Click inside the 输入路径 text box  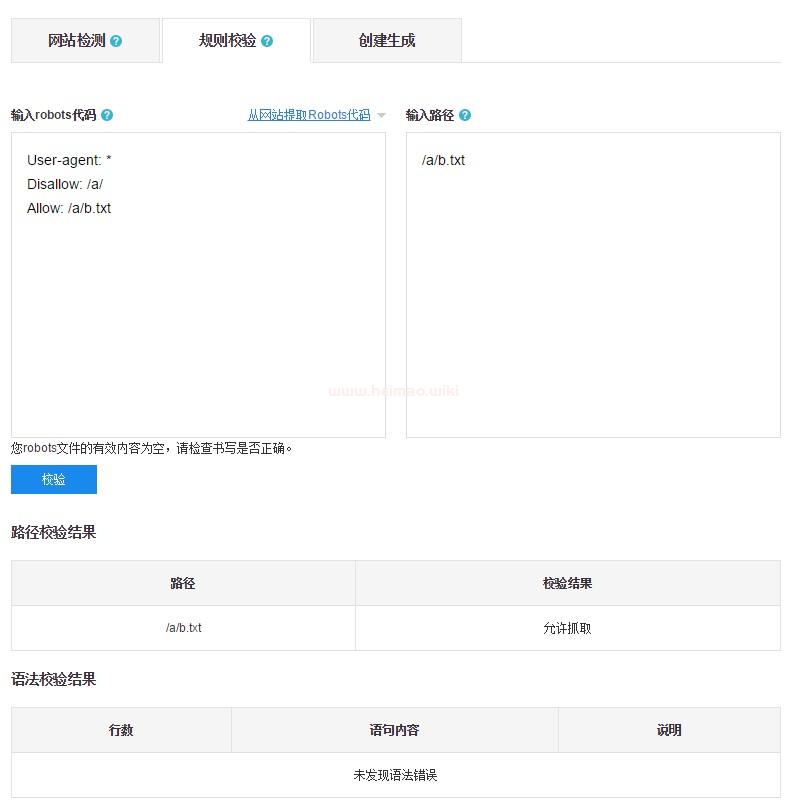click(x=593, y=300)
